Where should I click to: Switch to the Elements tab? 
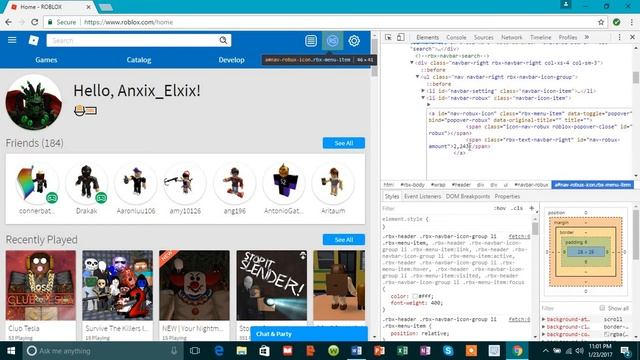(x=427, y=37)
